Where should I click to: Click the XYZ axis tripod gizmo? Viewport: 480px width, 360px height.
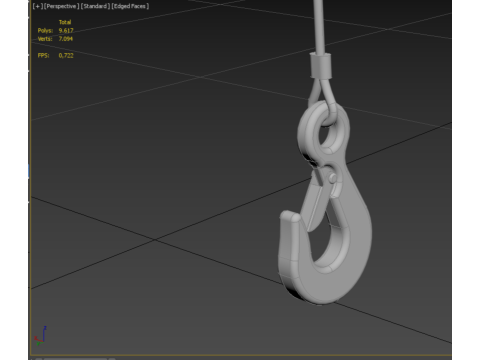40,336
